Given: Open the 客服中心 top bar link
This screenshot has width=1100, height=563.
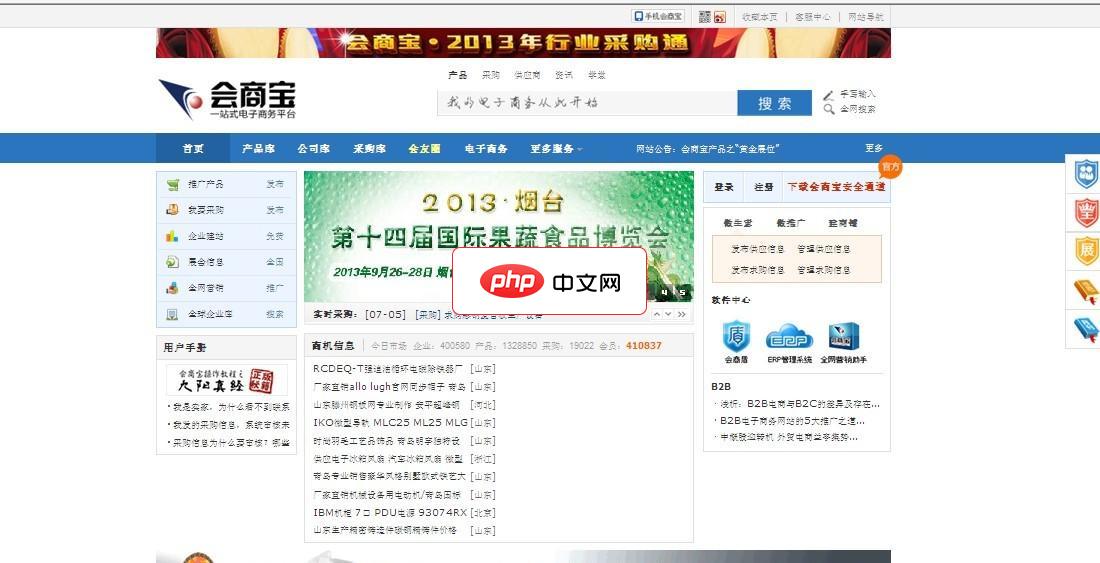Looking at the screenshot, I should click(x=813, y=17).
